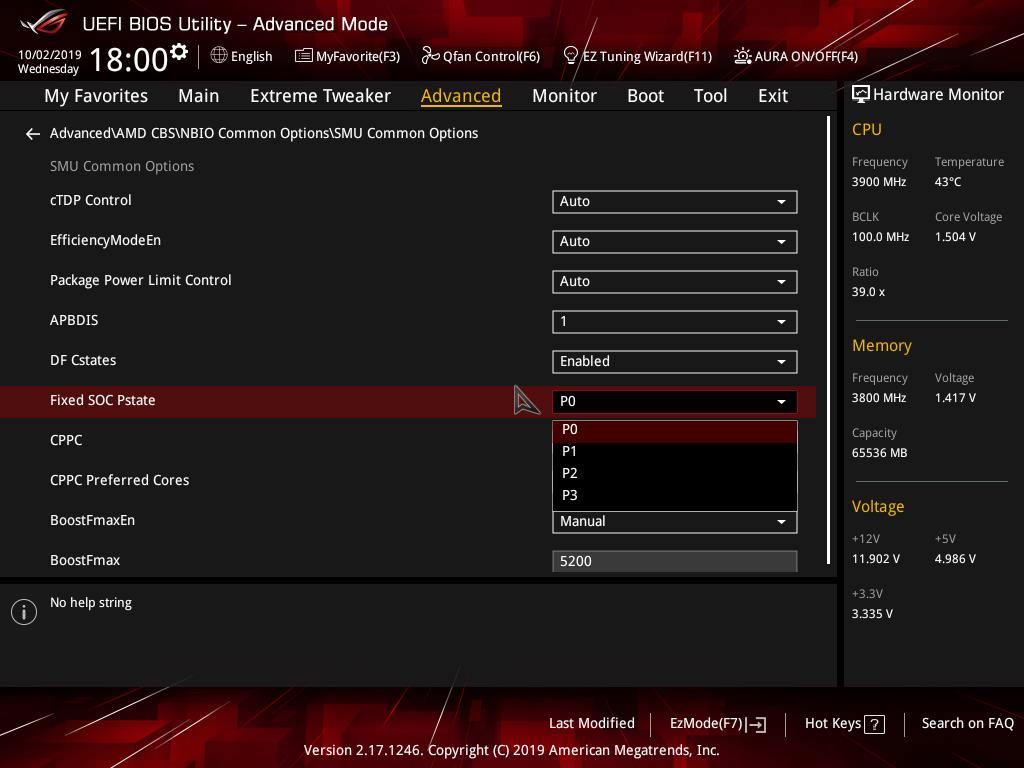The width and height of the screenshot is (1024, 768).
Task: Click the breadcrumb path text
Action: click(264, 133)
